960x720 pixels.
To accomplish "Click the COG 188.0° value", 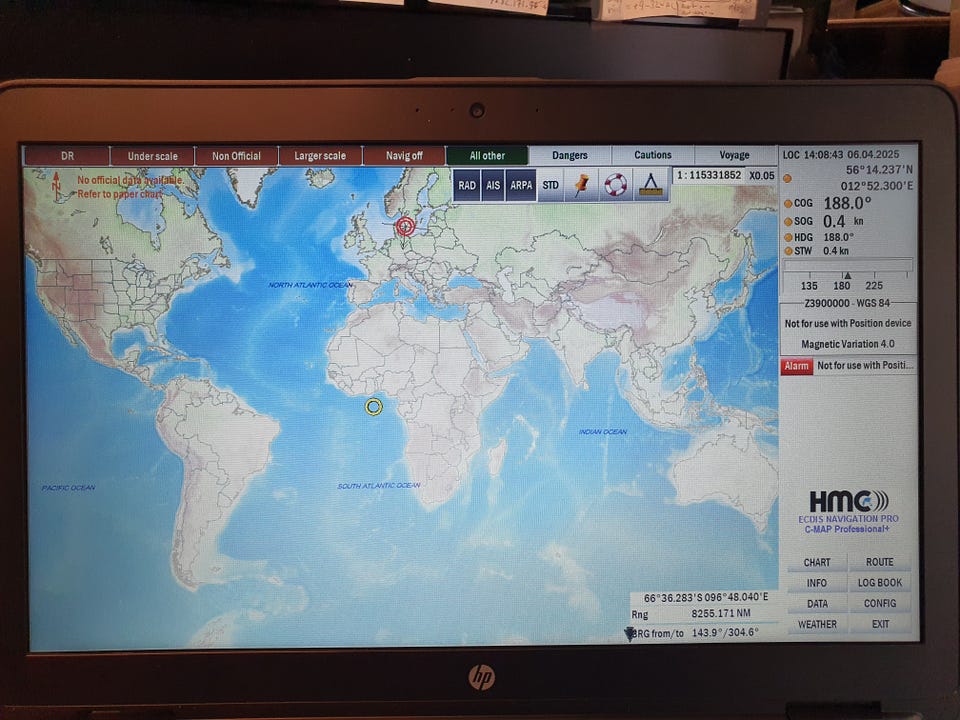I will pos(847,203).
